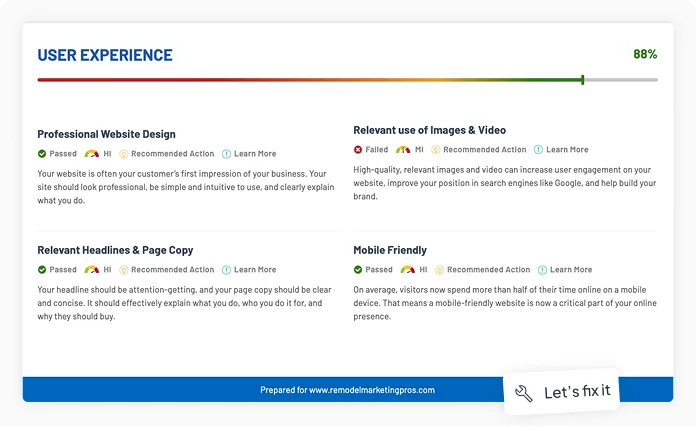Screen dimensions: 696x431
Task: Click the marker on the User Experience score bar
Action: 583,79
